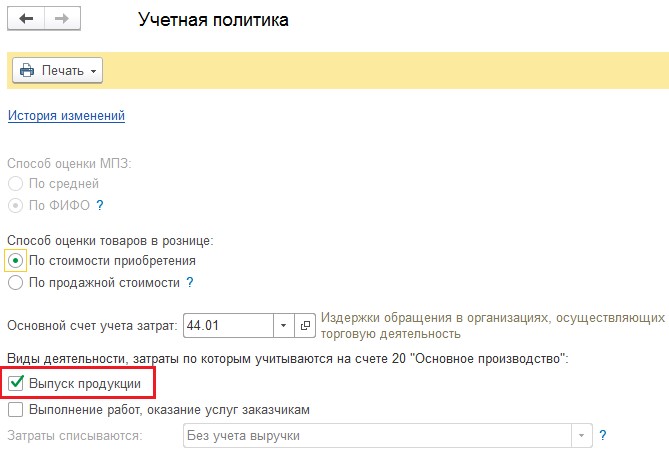Open help beside По продажной стоимости
This screenshot has height=452, width=669.
190,283
